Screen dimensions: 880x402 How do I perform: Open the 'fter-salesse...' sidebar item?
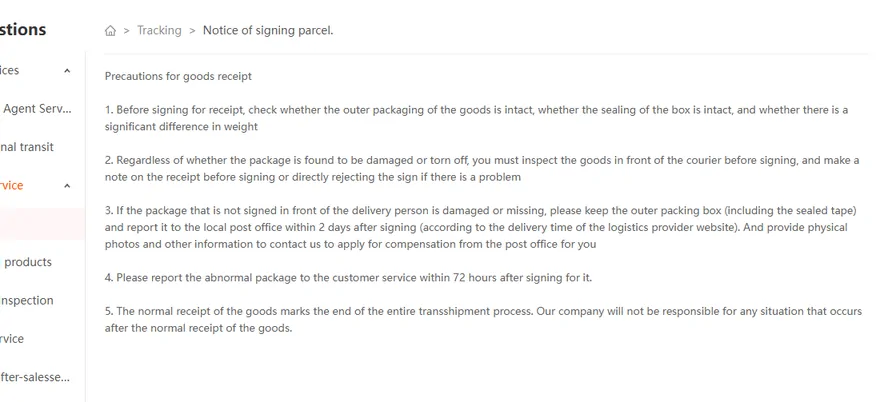coord(35,377)
